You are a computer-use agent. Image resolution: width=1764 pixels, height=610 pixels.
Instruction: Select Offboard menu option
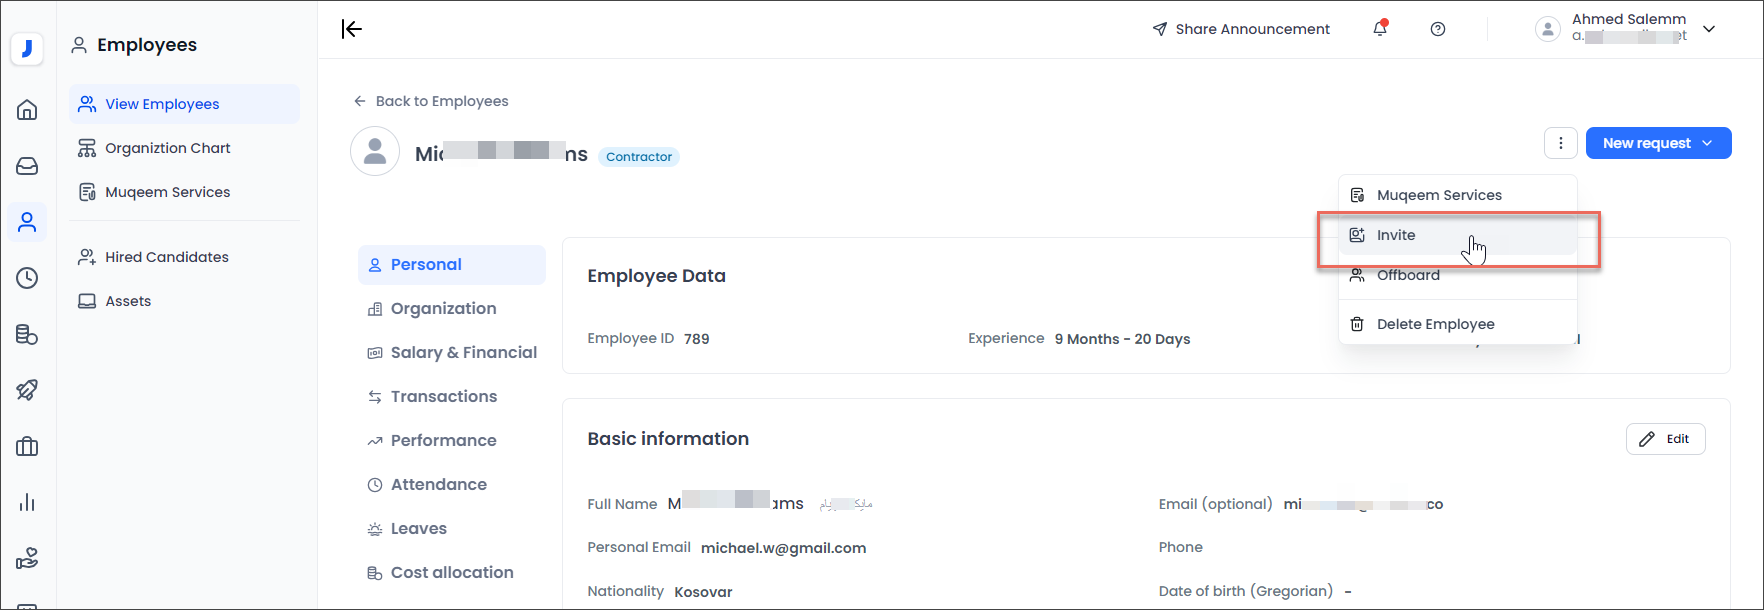tap(1408, 275)
